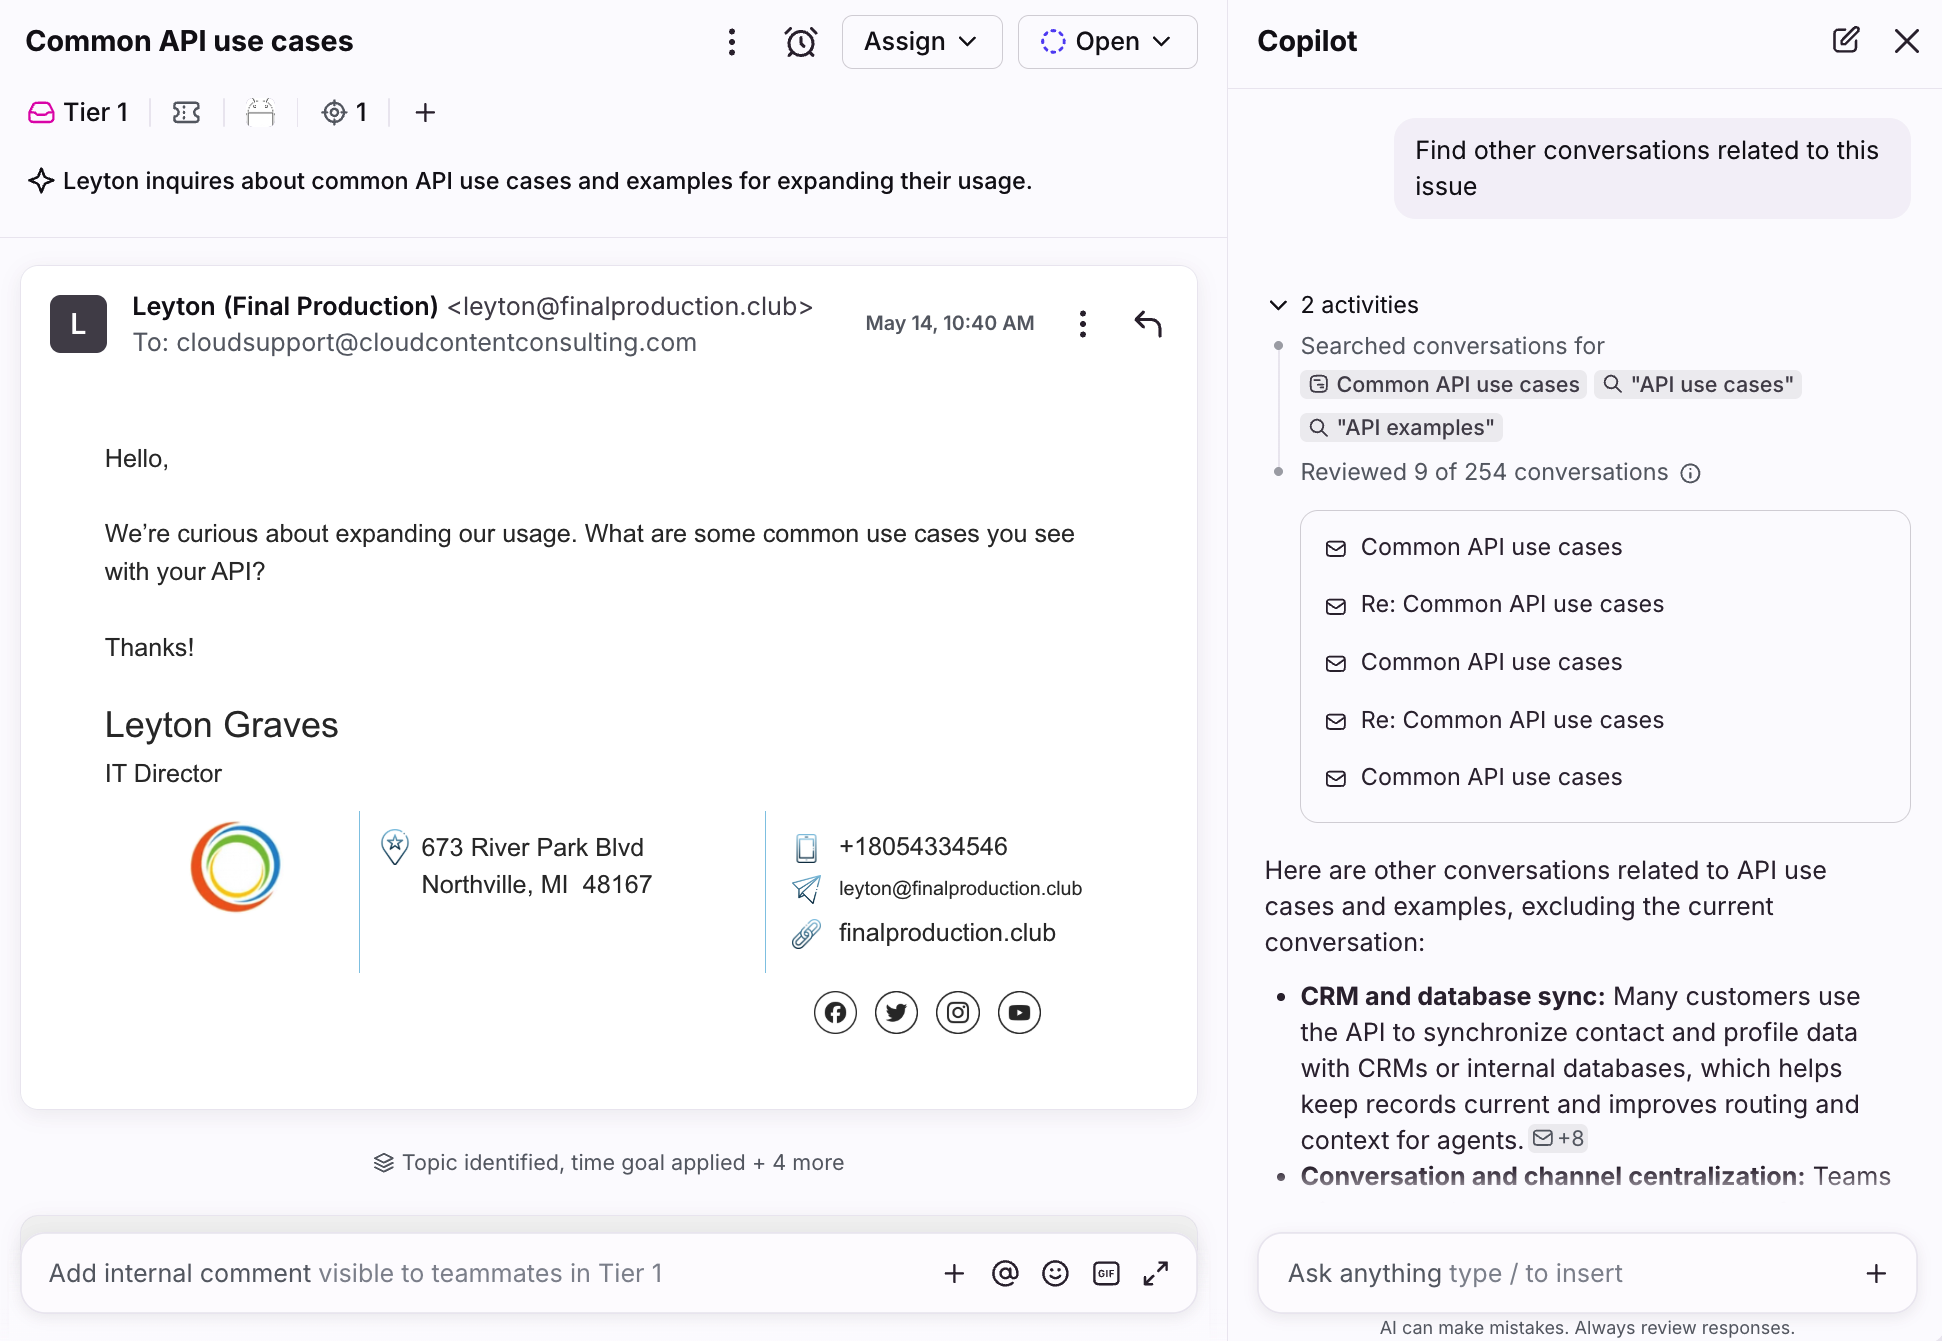
Task: Click the recipient address cloudsupport@cloudcontentconsulting.com
Action: tap(436, 342)
